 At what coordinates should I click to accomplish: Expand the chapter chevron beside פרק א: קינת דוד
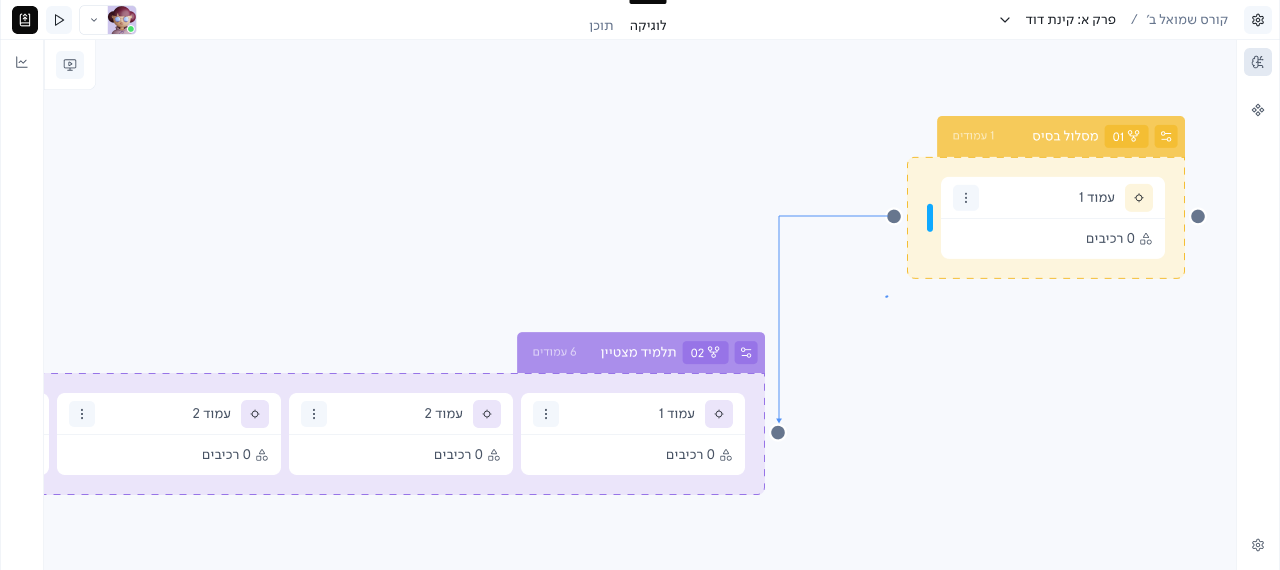(1005, 20)
